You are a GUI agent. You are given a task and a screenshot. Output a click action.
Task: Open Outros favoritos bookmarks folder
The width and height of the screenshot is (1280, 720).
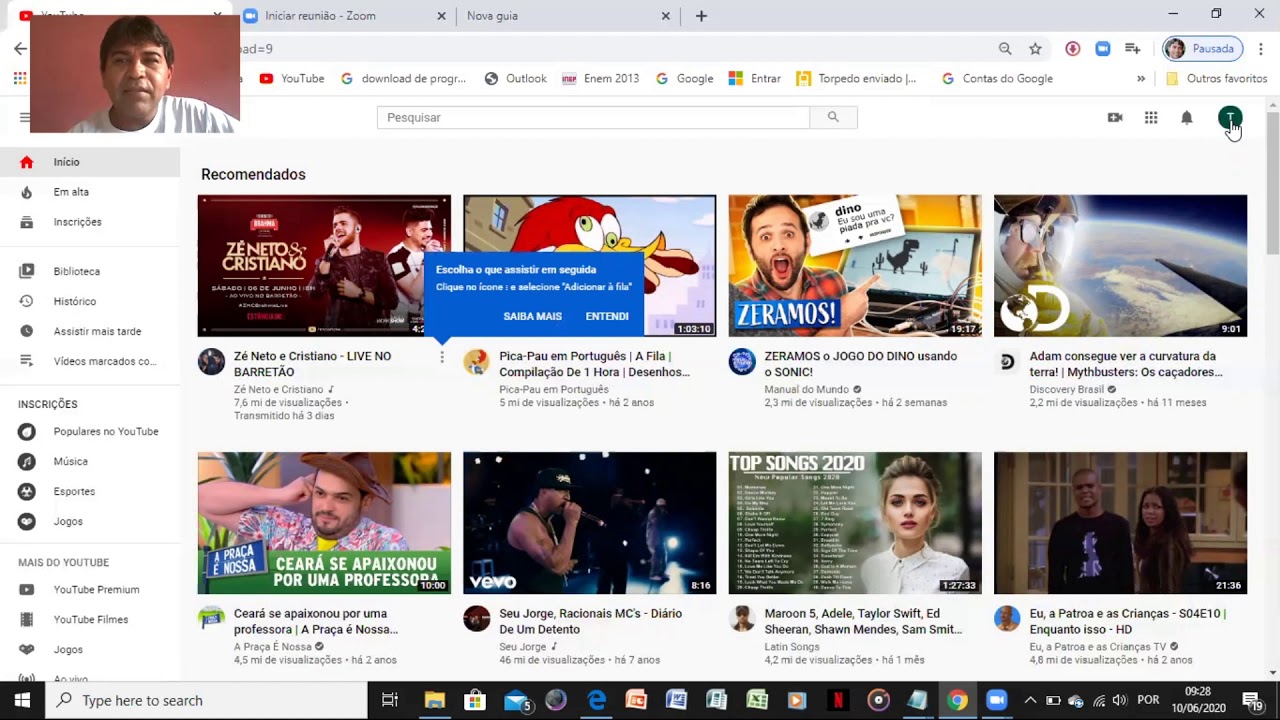(1216, 78)
